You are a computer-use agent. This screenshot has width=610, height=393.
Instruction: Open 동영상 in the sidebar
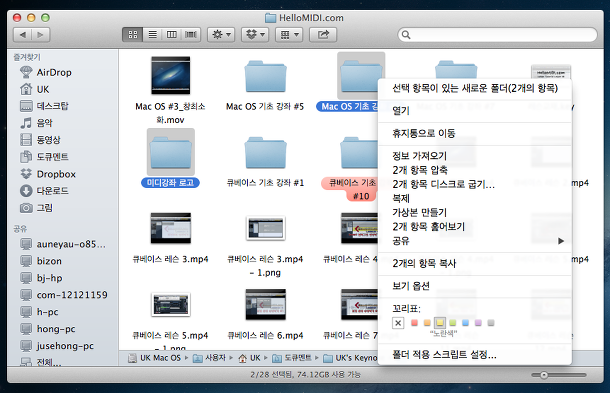tap(40, 140)
